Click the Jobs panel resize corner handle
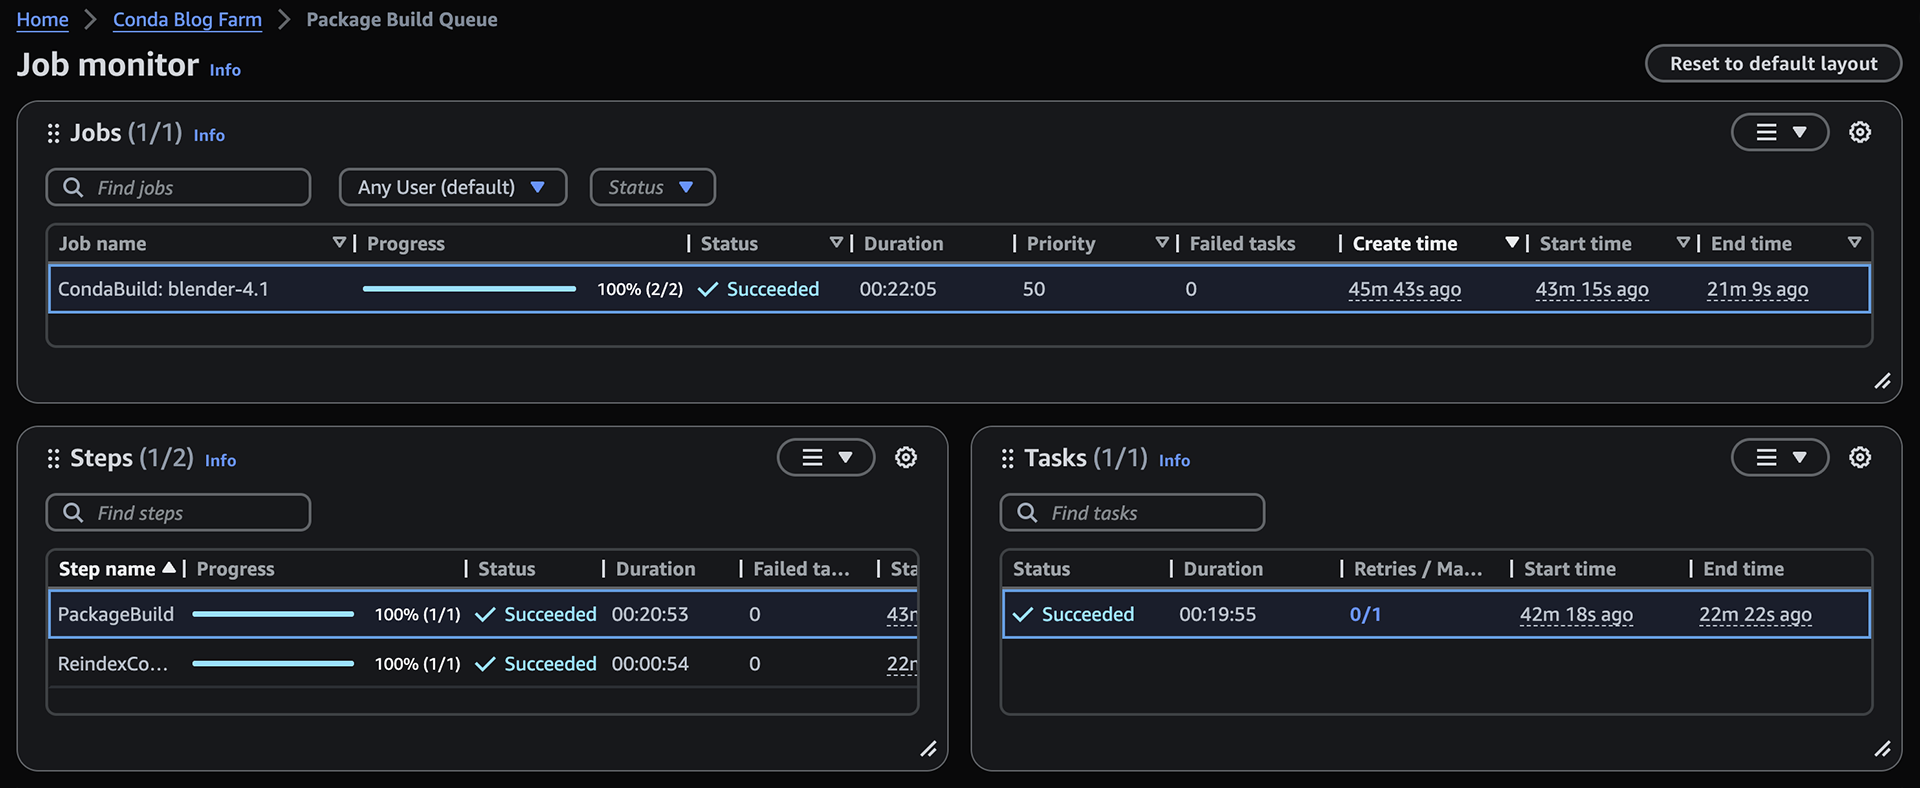 point(1882,381)
